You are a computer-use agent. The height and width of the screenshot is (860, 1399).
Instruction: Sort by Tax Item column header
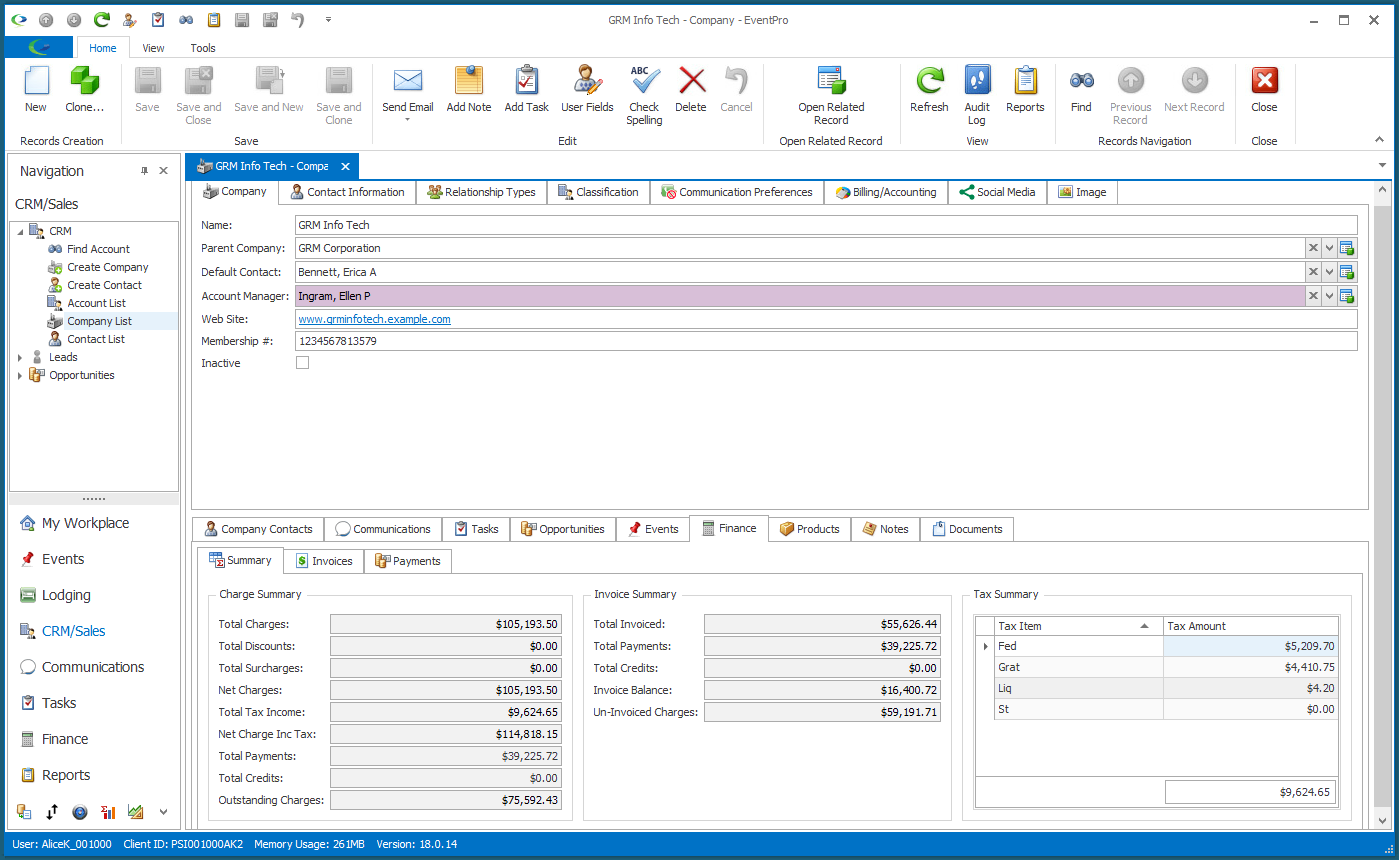(1078, 626)
